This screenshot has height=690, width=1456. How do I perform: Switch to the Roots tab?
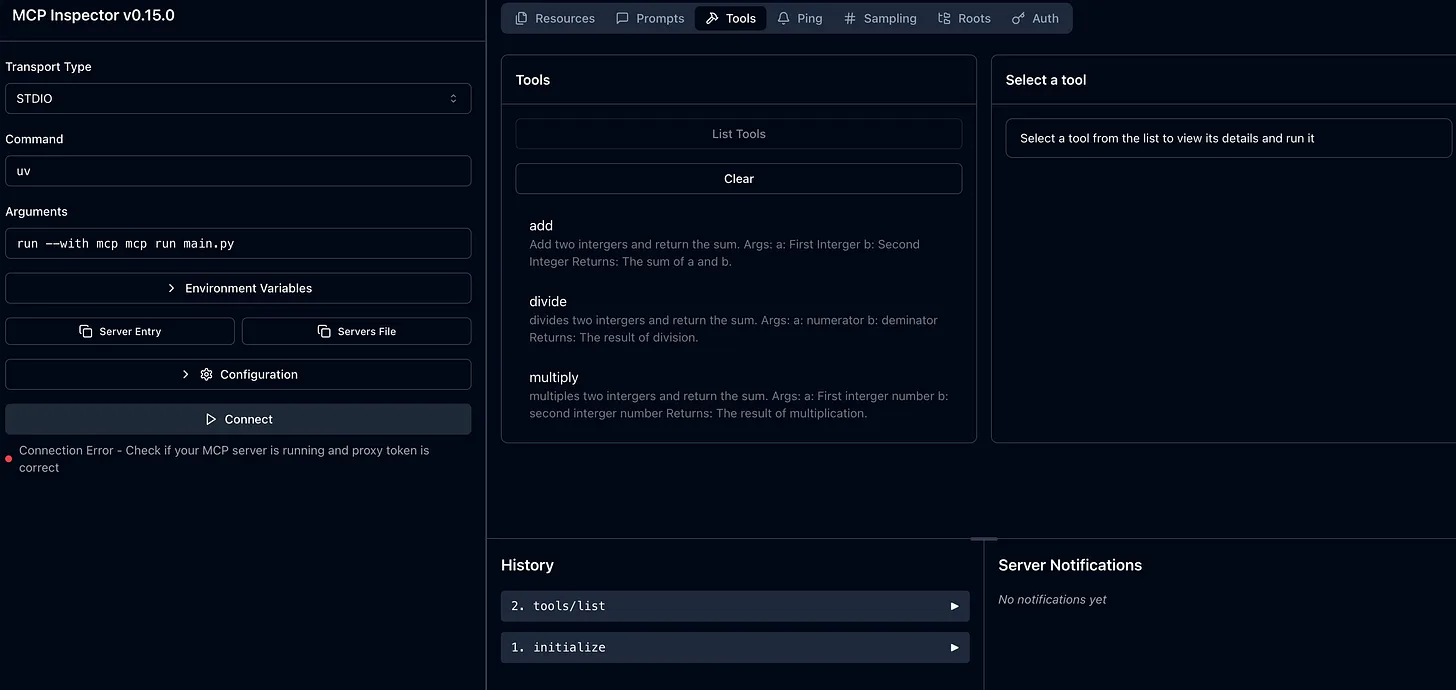[964, 18]
